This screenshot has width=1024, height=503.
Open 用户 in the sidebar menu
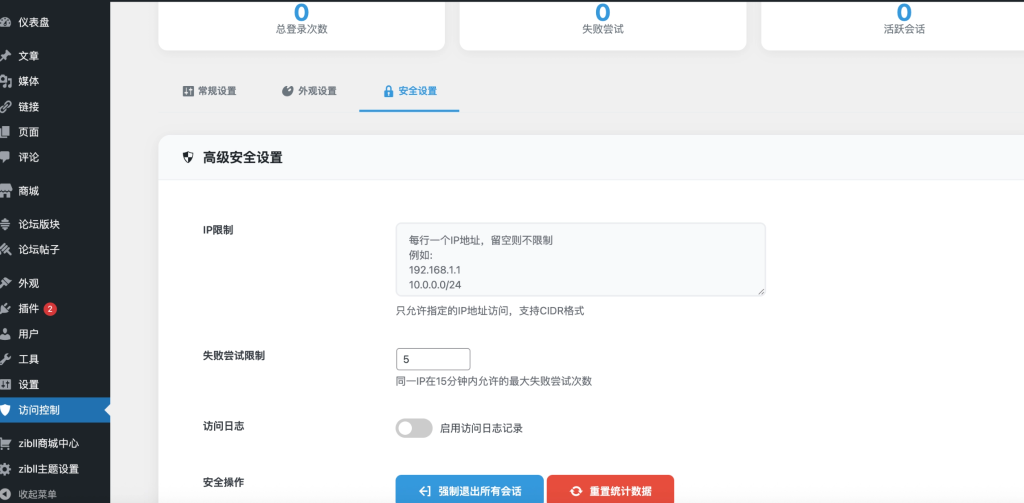[55, 334]
